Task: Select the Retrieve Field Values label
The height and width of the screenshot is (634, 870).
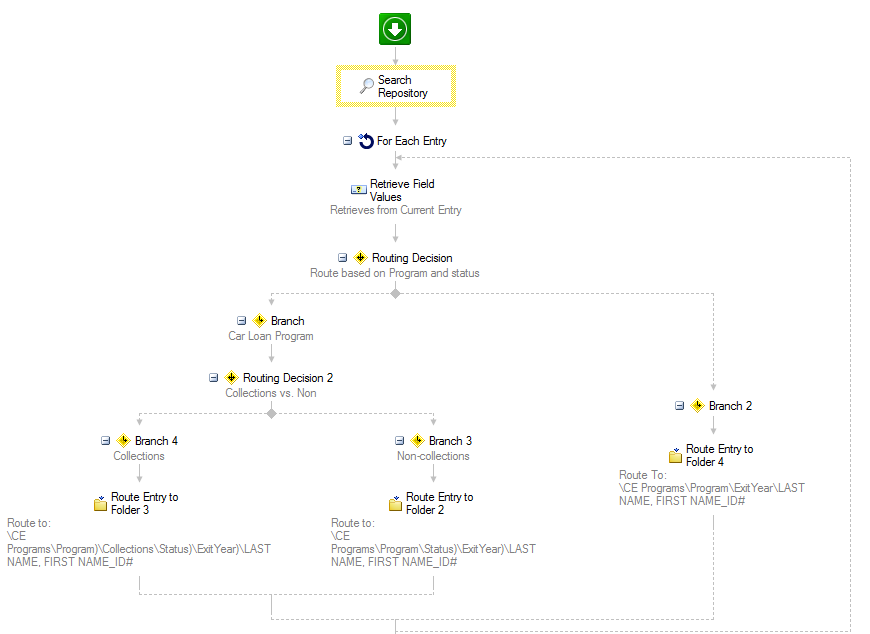Action: pos(402,190)
